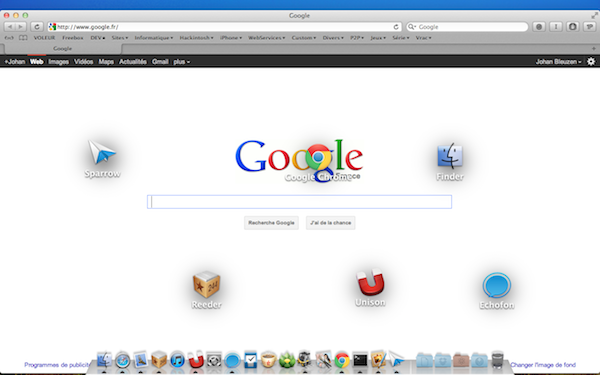Enter full screen using the title bar arrows
The height and width of the screenshot is (375, 600).
pyautogui.click(x=594, y=15)
